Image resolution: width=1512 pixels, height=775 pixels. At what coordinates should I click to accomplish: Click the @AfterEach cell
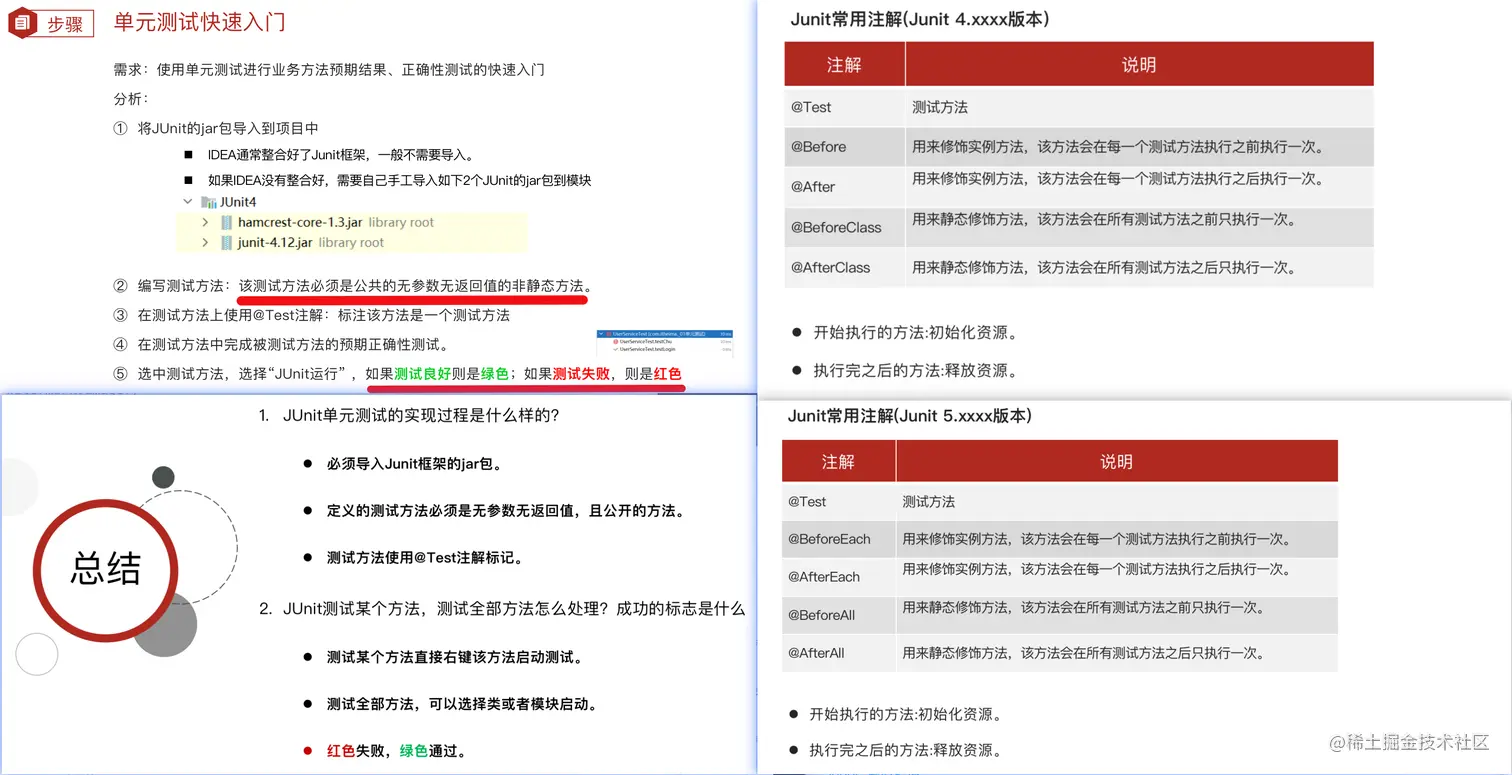(x=838, y=577)
